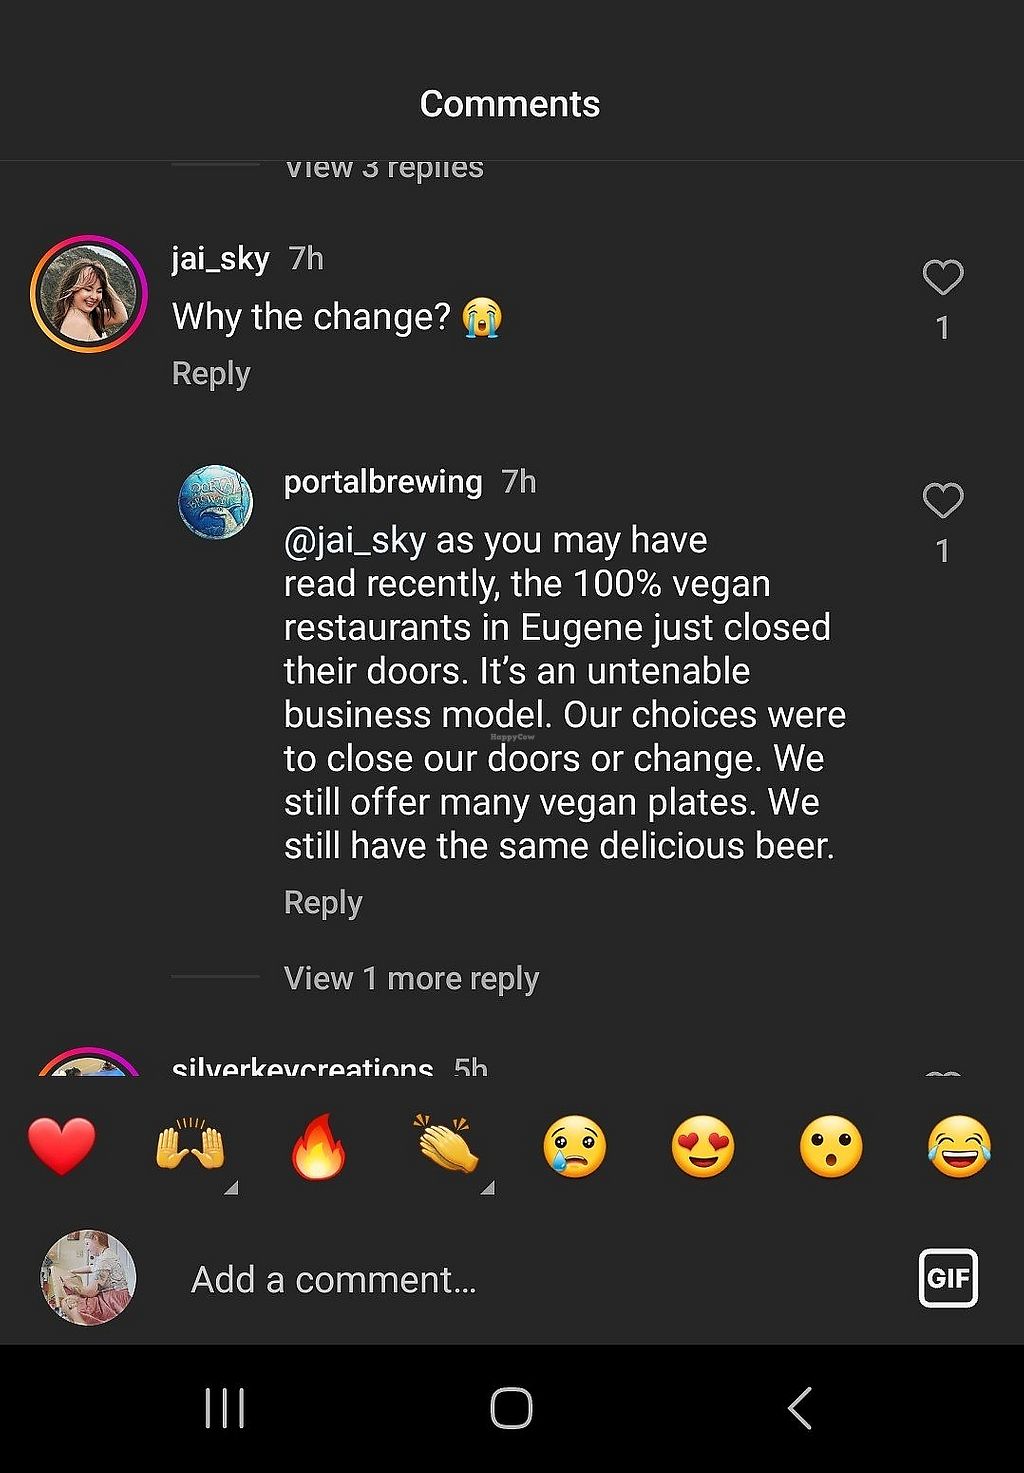Viewport: 1024px width, 1473px height.
Task: Tap the surprised face emoji
Action: click(x=831, y=1146)
